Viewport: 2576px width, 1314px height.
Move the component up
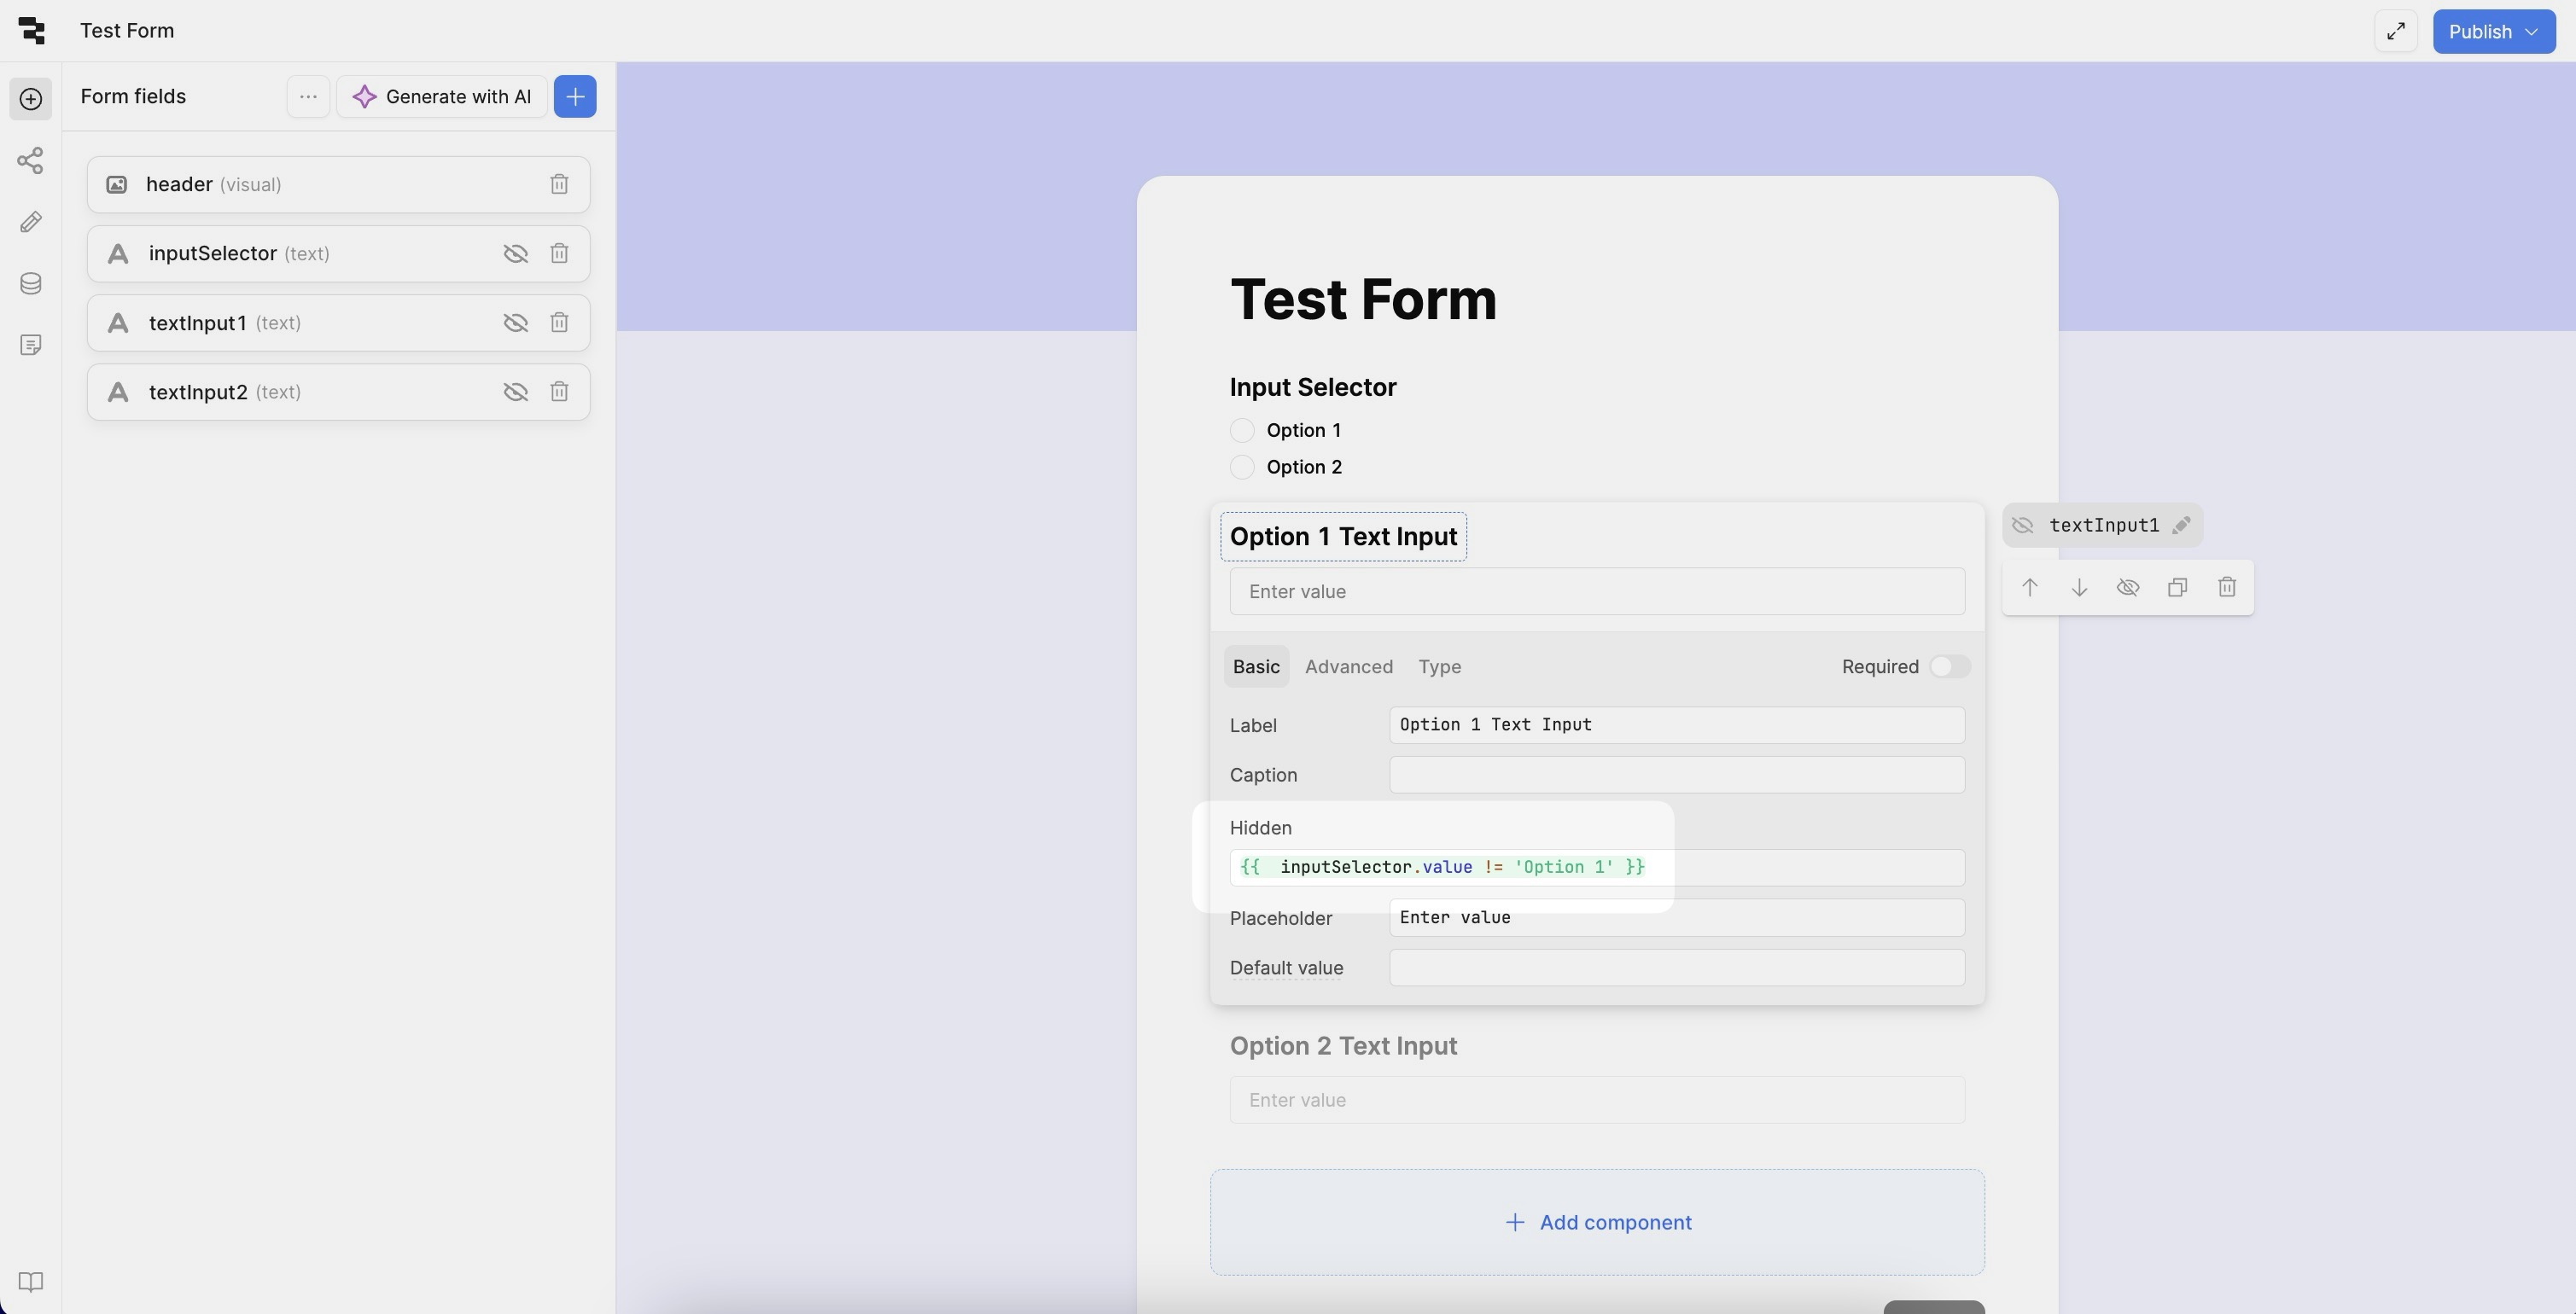pyautogui.click(x=2029, y=588)
